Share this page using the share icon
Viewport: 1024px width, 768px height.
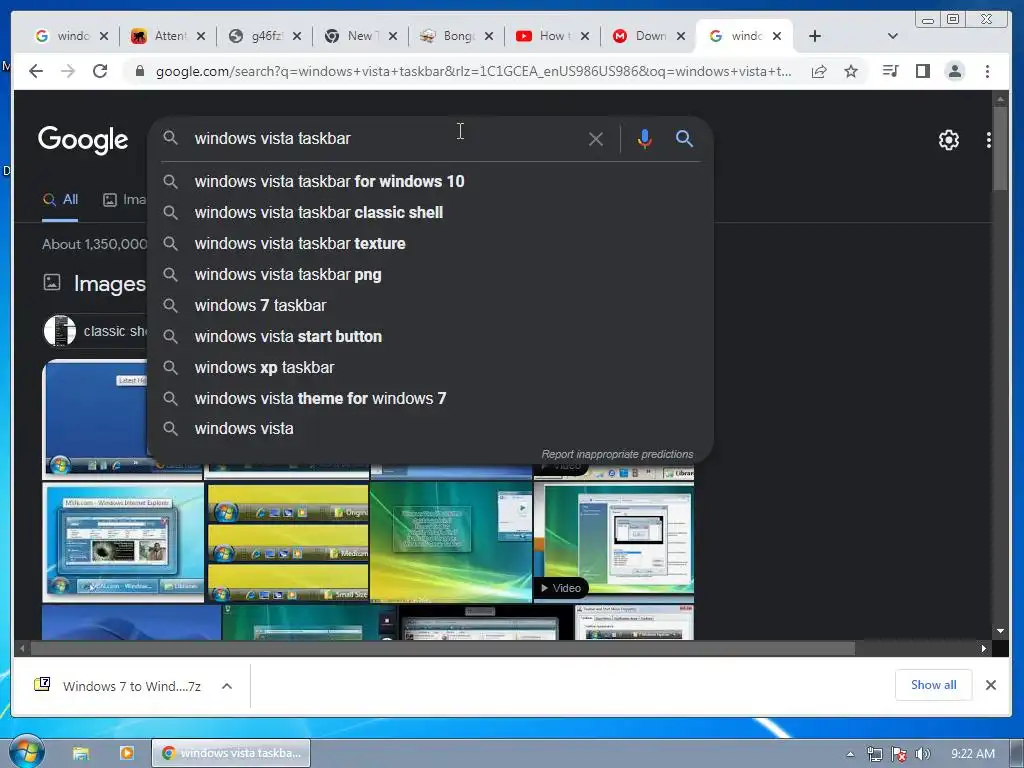pyautogui.click(x=819, y=71)
